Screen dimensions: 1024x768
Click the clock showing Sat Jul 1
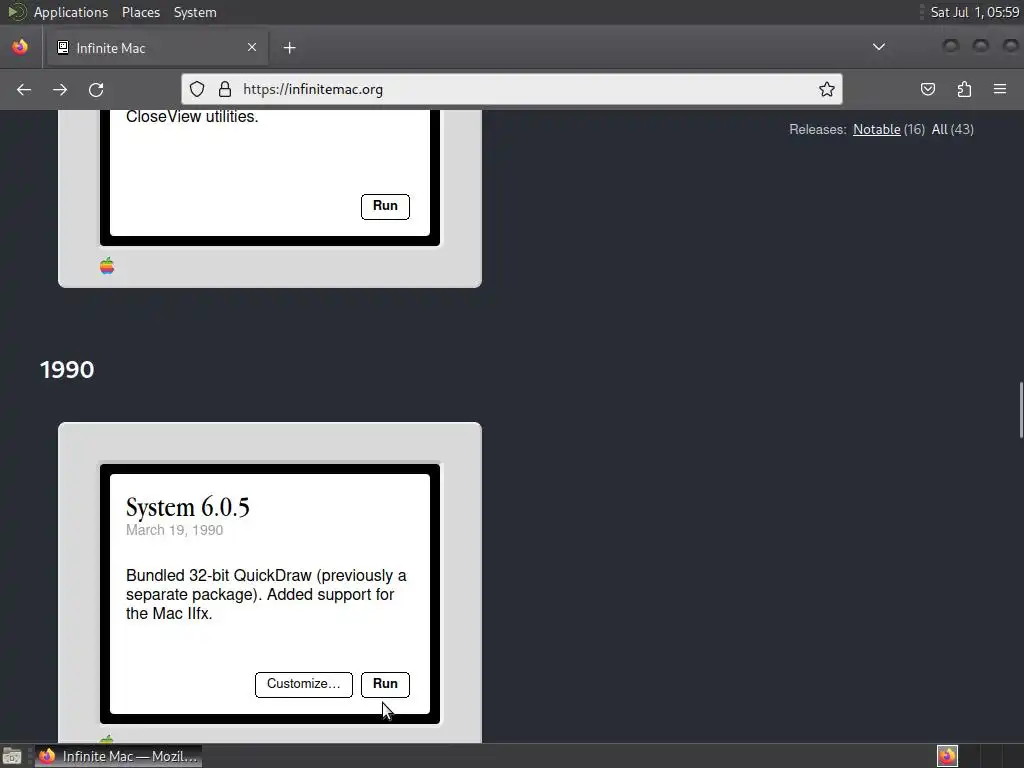click(x=974, y=12)
